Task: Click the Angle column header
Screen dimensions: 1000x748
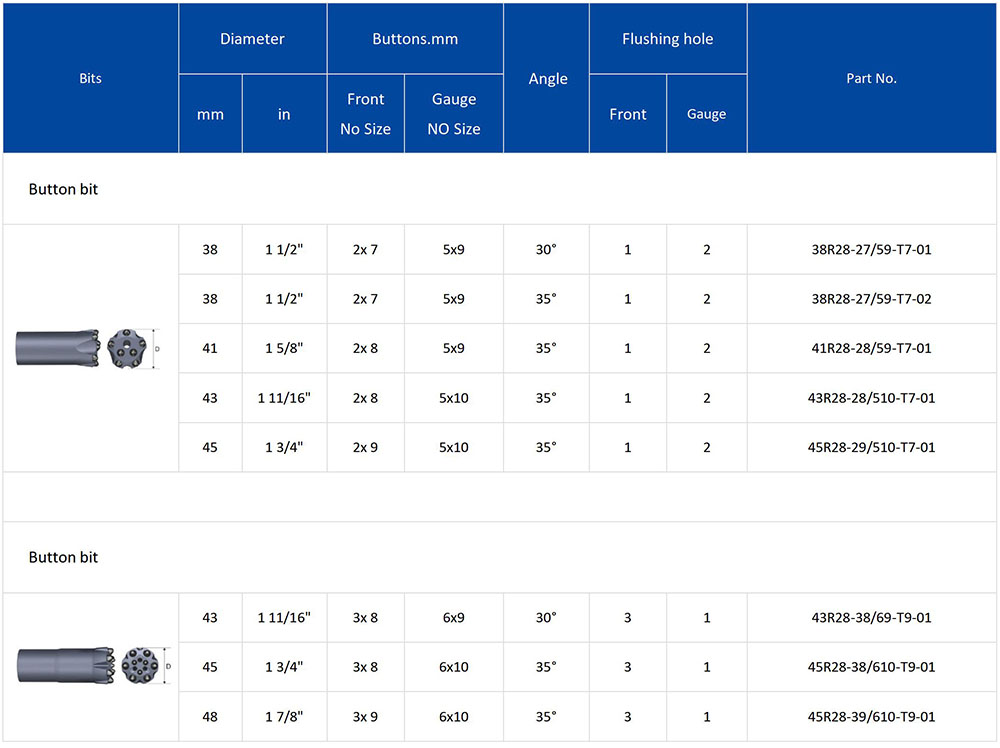Action: click(547, 78)
